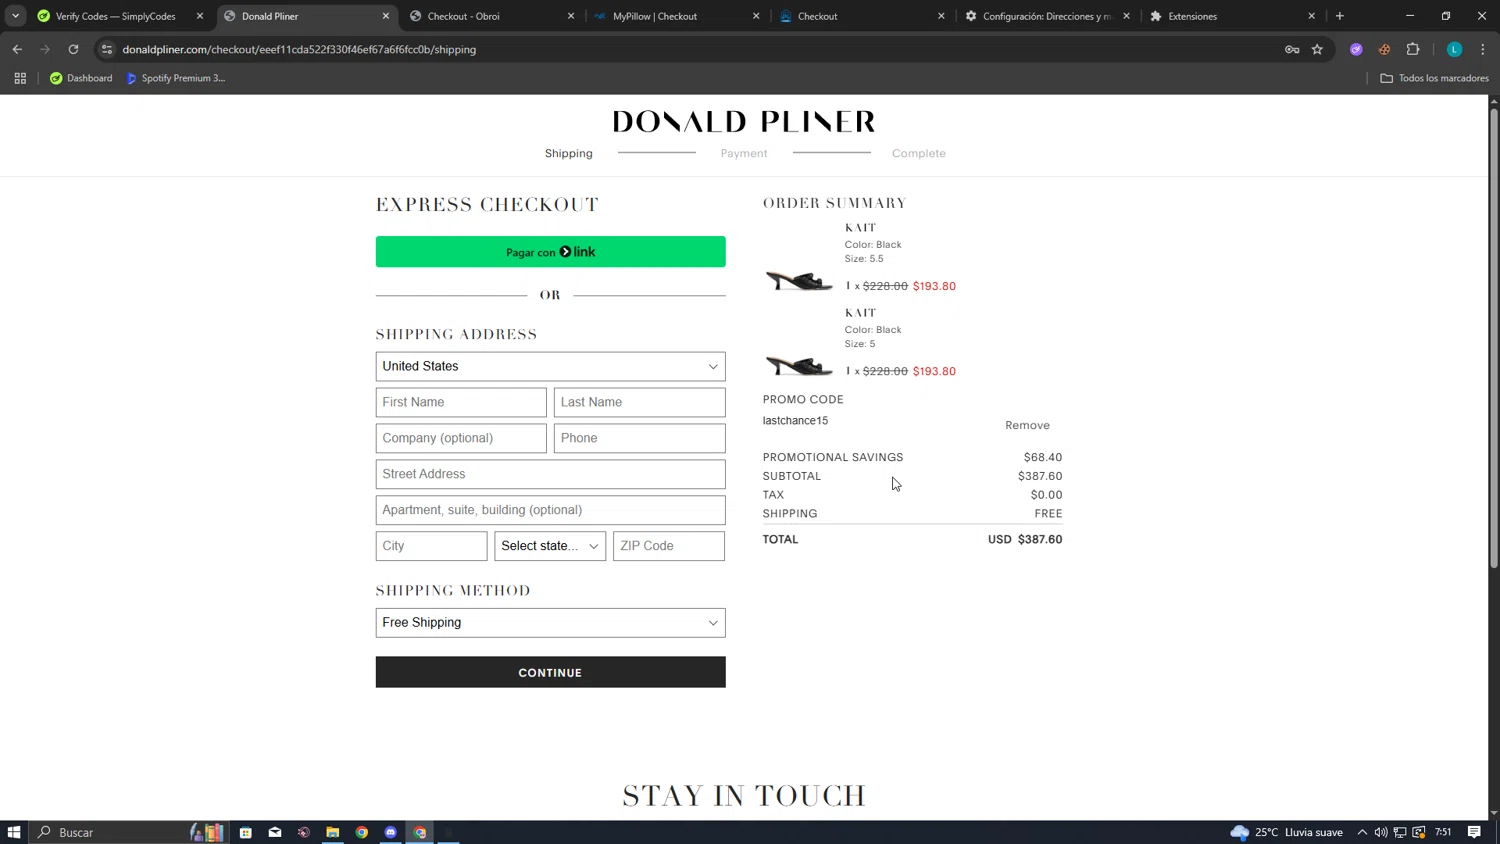Bookmark this page with the star icon

(1317, 49)
